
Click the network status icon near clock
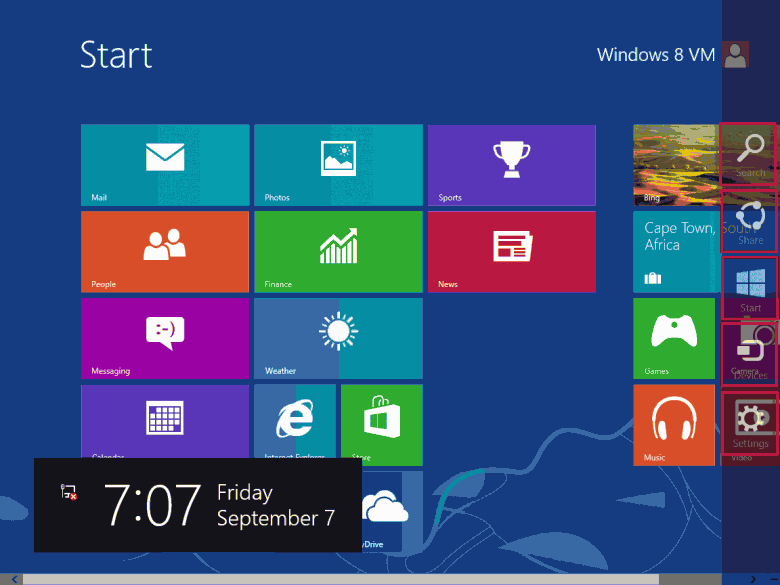pyautogui.click(x=69, y=491)
